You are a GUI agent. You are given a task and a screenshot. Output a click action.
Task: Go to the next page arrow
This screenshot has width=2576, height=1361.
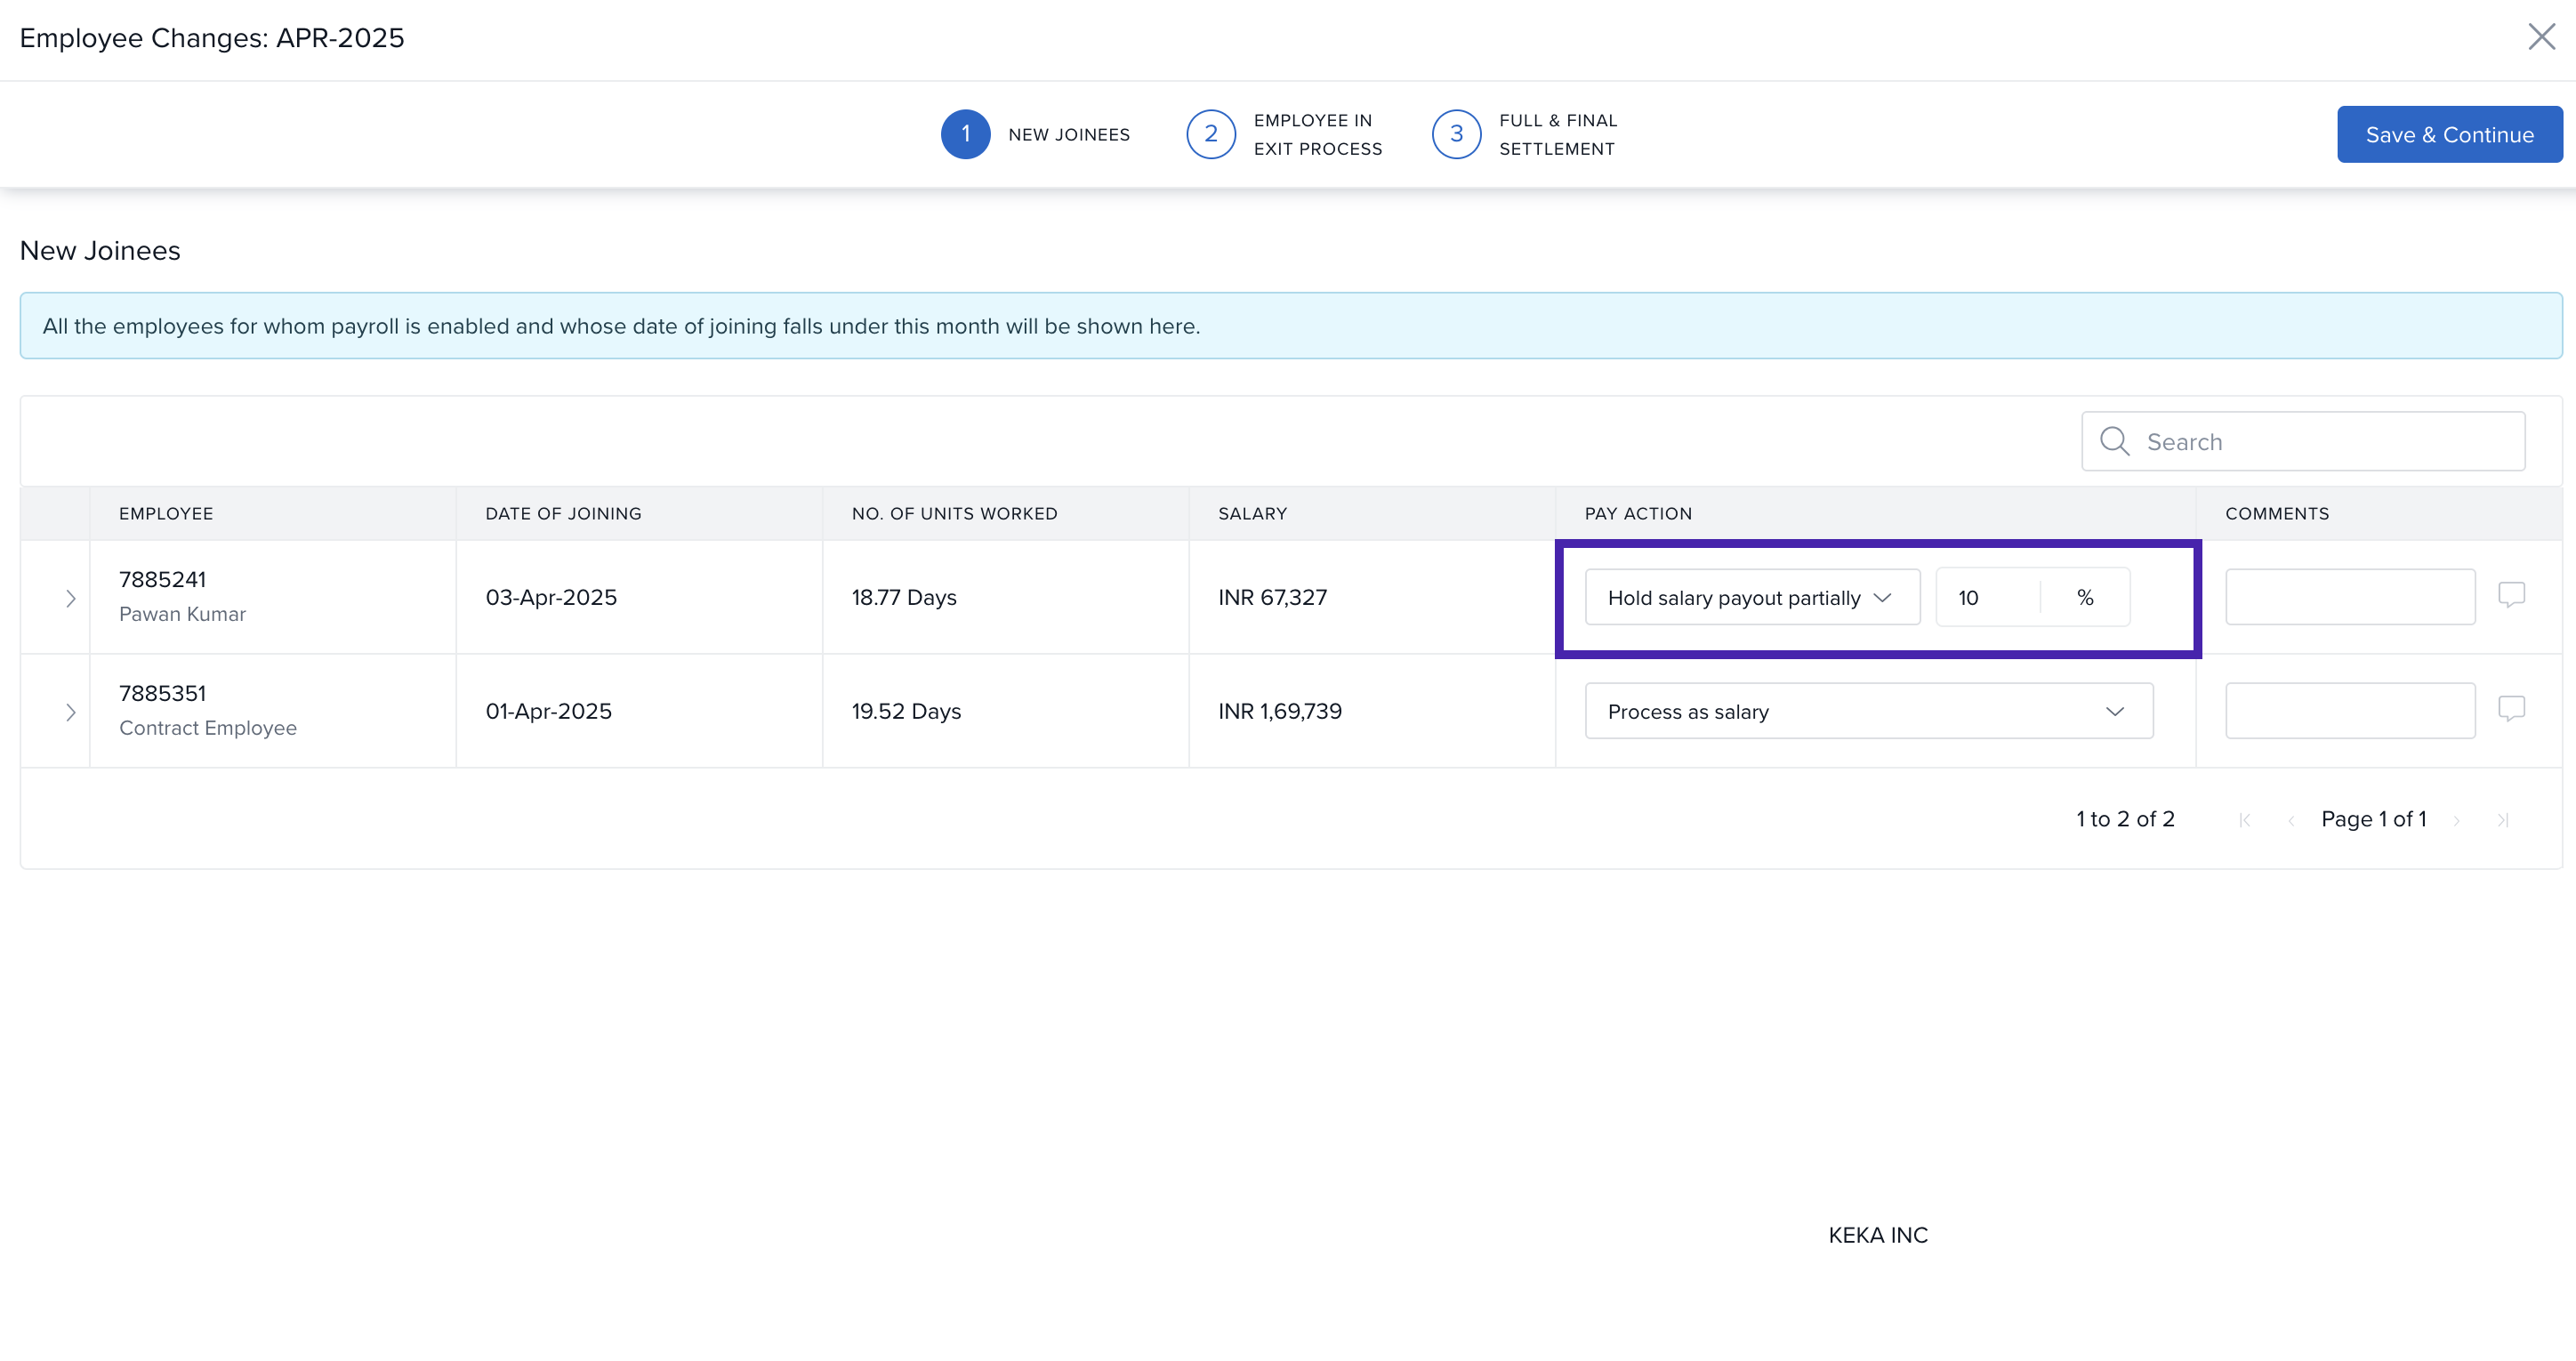2456,820
